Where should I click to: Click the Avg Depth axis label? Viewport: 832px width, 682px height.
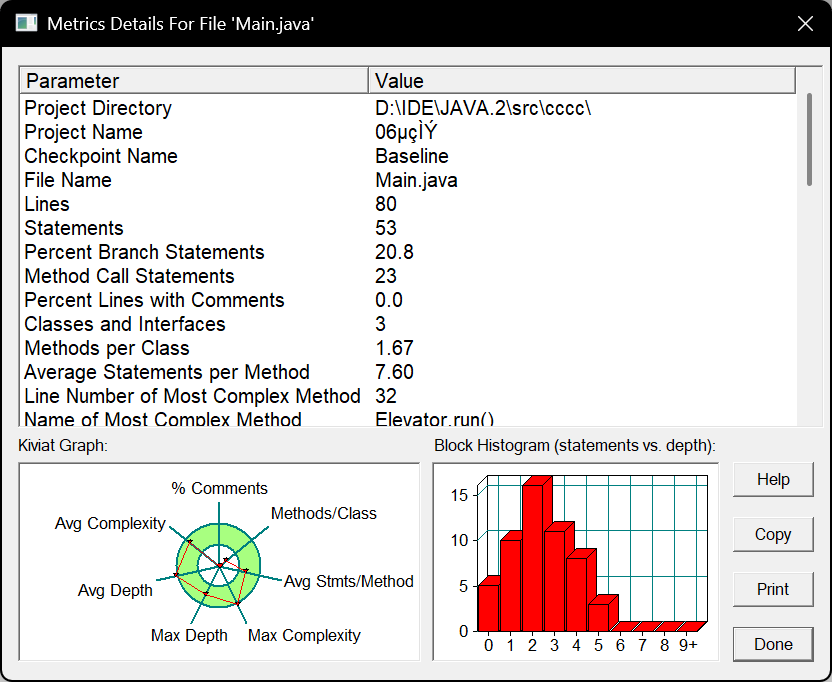click(115, 590)
